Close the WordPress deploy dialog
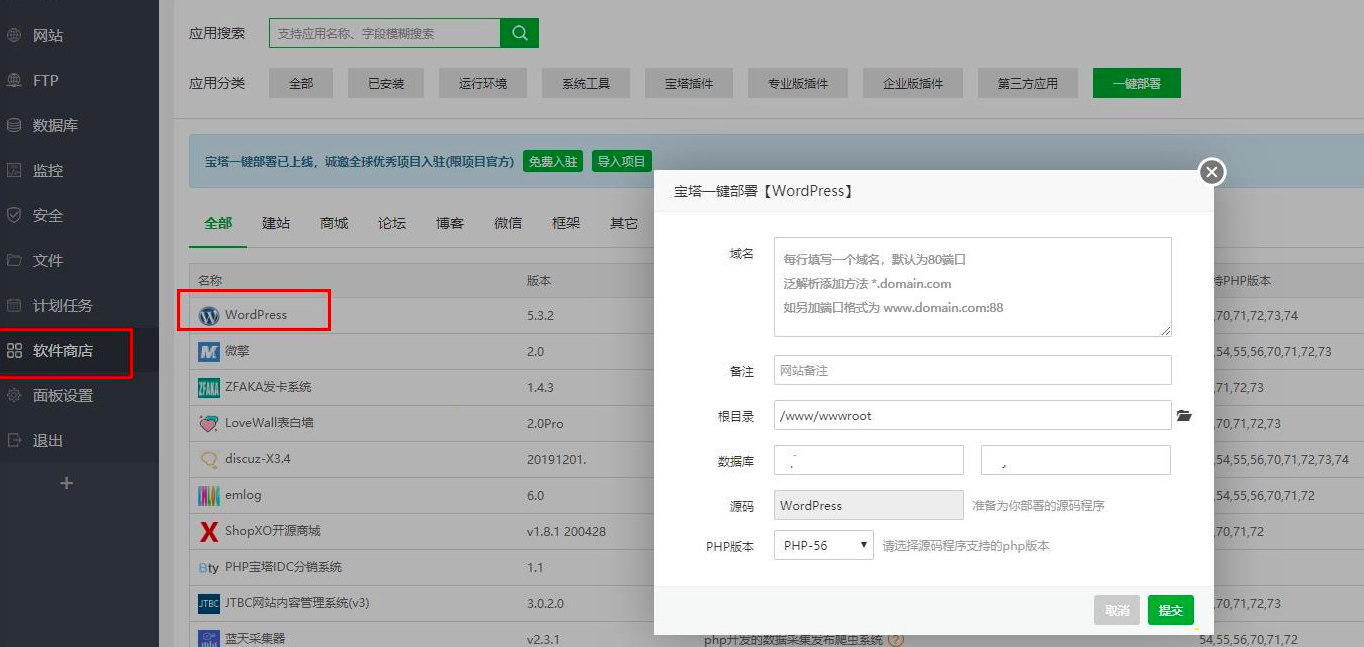 (x=1212, y=172)
